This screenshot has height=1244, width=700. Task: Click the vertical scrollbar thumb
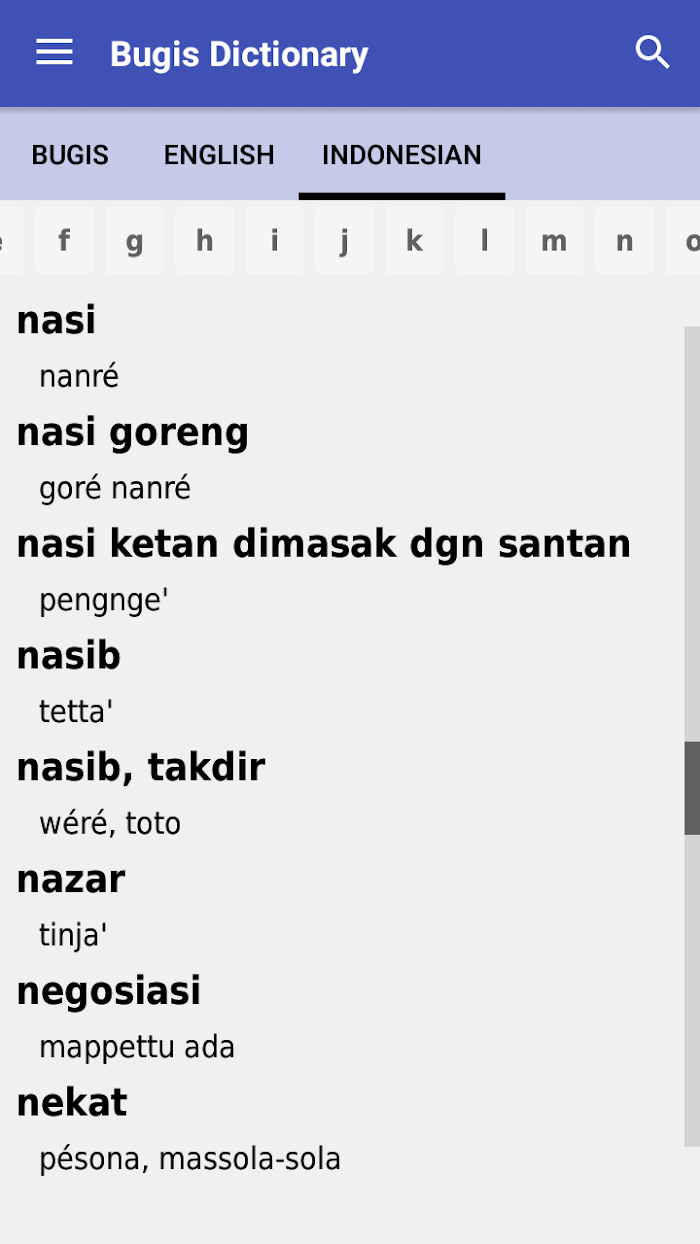point(691,788)
